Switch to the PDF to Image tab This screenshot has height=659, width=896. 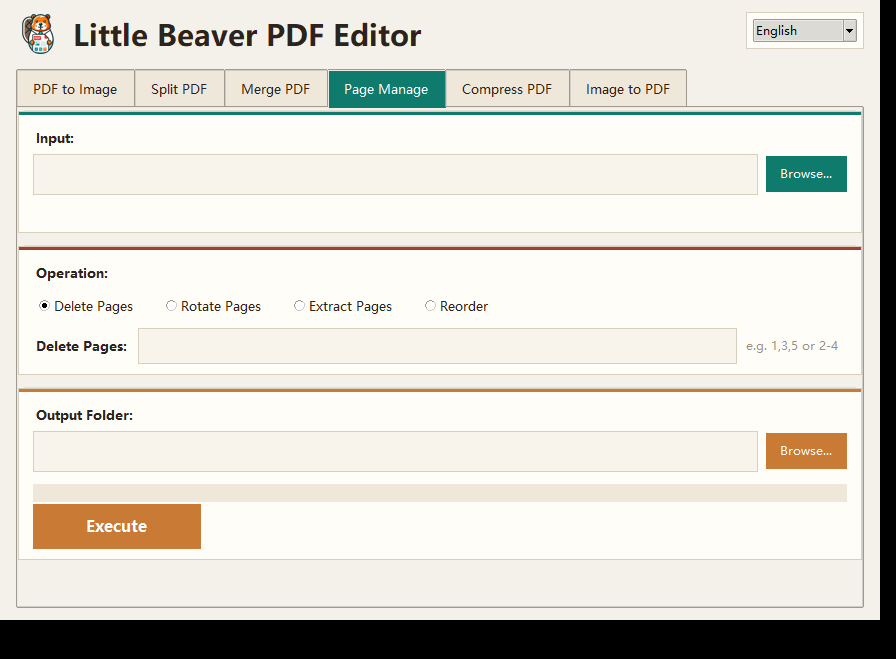tap(75, 89)
